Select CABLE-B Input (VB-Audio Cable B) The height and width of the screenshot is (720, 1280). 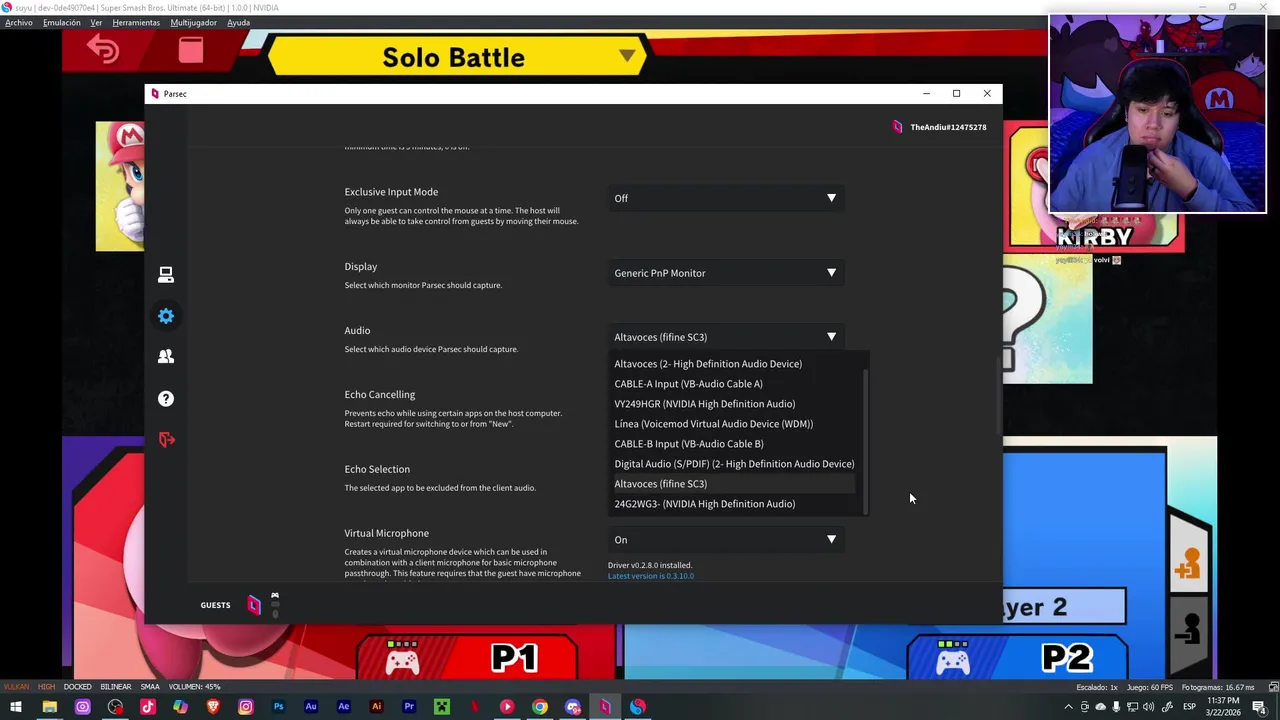734,444
